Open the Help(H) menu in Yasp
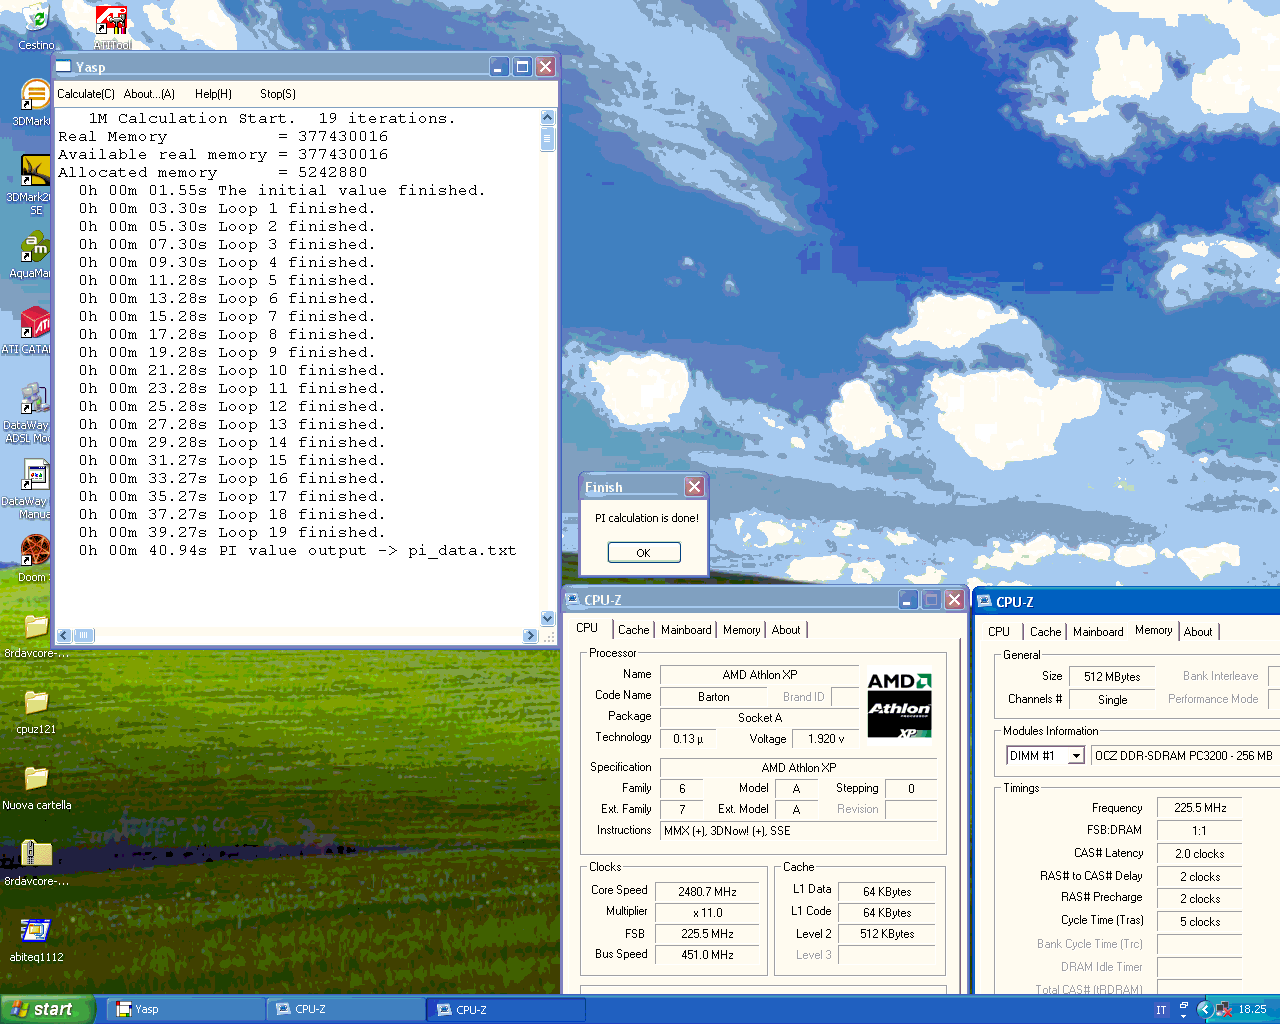Screen dimensions: 1280x1024 [213, 94]
